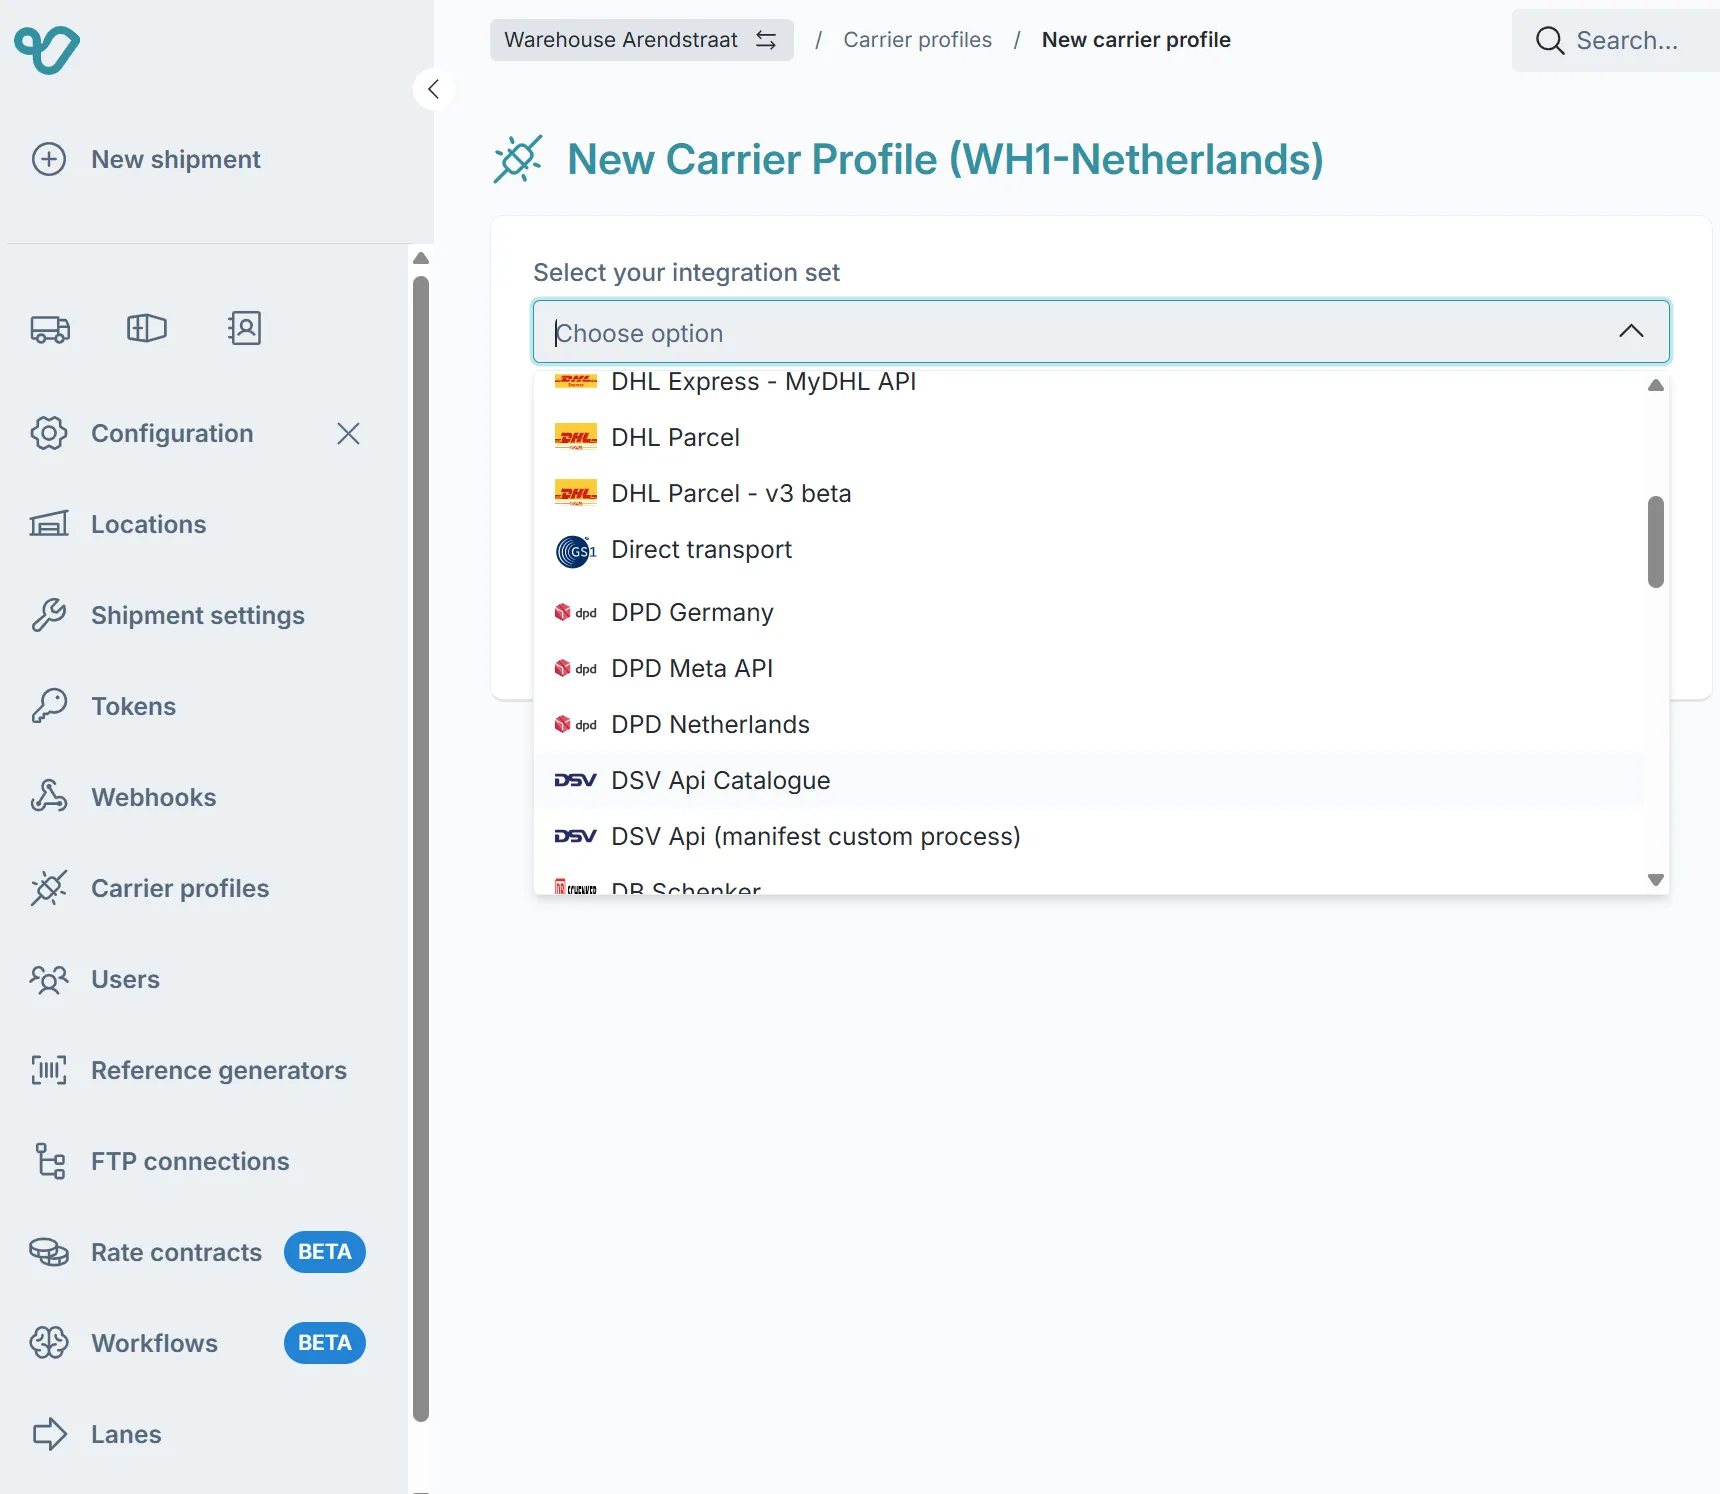Select the DSV Api Catalogue option
Viewport: 1720px width, 1494px height.
point(1089,780)
